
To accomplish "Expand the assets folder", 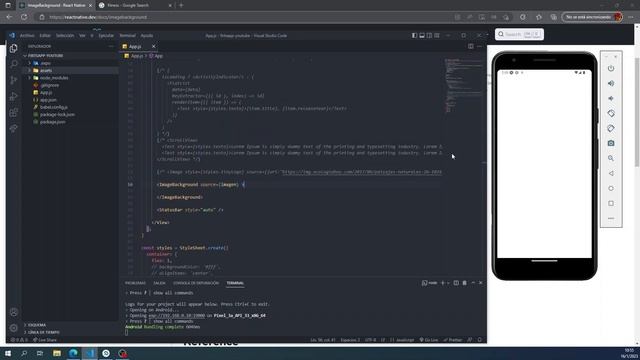I will click(x=29, y=71).
